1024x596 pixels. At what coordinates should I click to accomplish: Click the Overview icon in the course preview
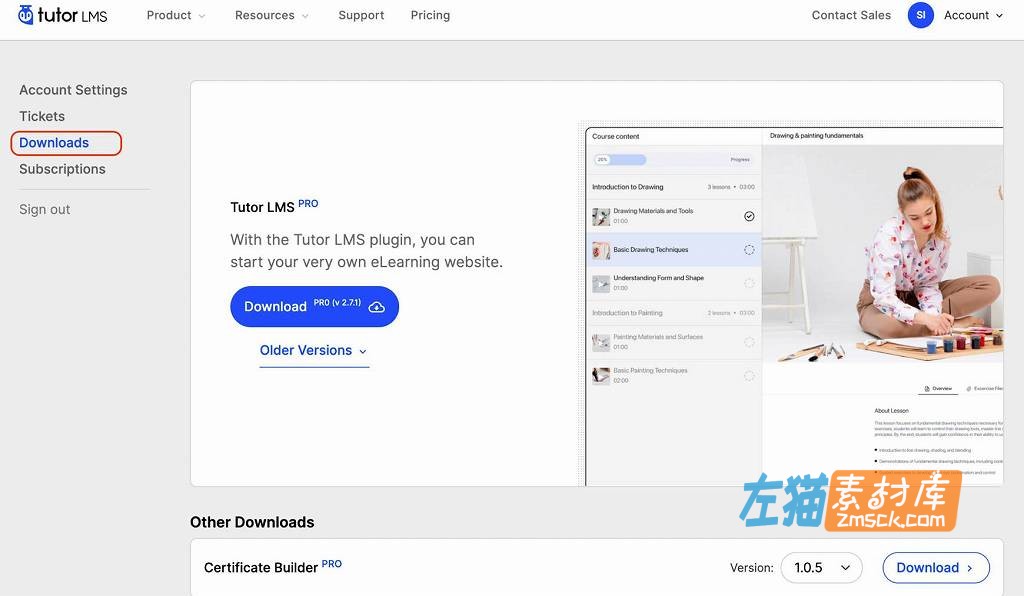pyautogui.click(x=927, y=388)
